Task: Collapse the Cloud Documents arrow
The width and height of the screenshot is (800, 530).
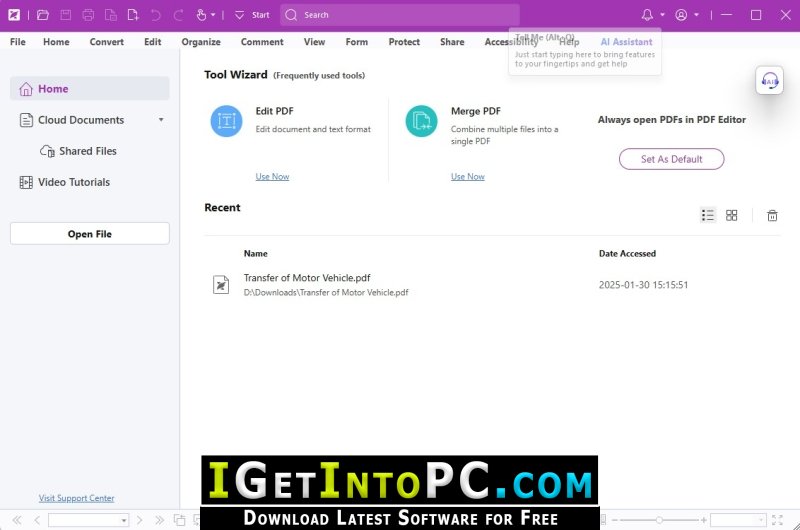Action: tap(161, 120)
